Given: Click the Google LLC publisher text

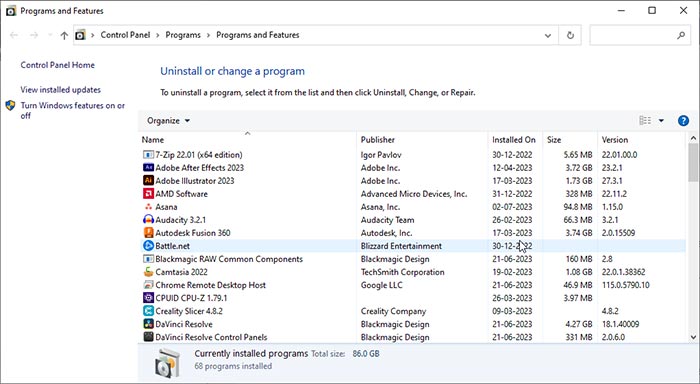Looking at the screenshot, I should 381,285.
